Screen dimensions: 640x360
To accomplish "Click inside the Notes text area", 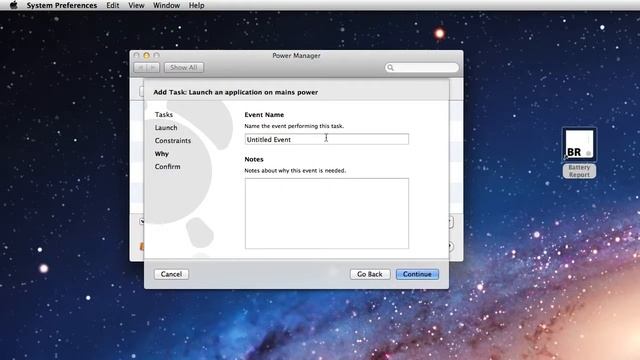I will [x=327, y=213].
